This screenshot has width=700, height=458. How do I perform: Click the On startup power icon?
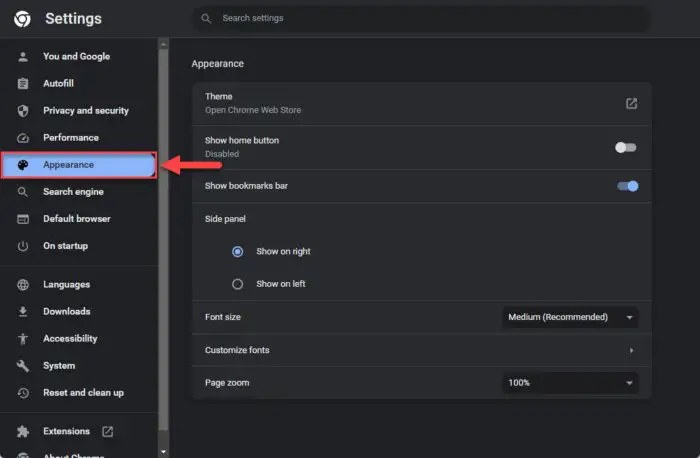click(x=23, y=246)
